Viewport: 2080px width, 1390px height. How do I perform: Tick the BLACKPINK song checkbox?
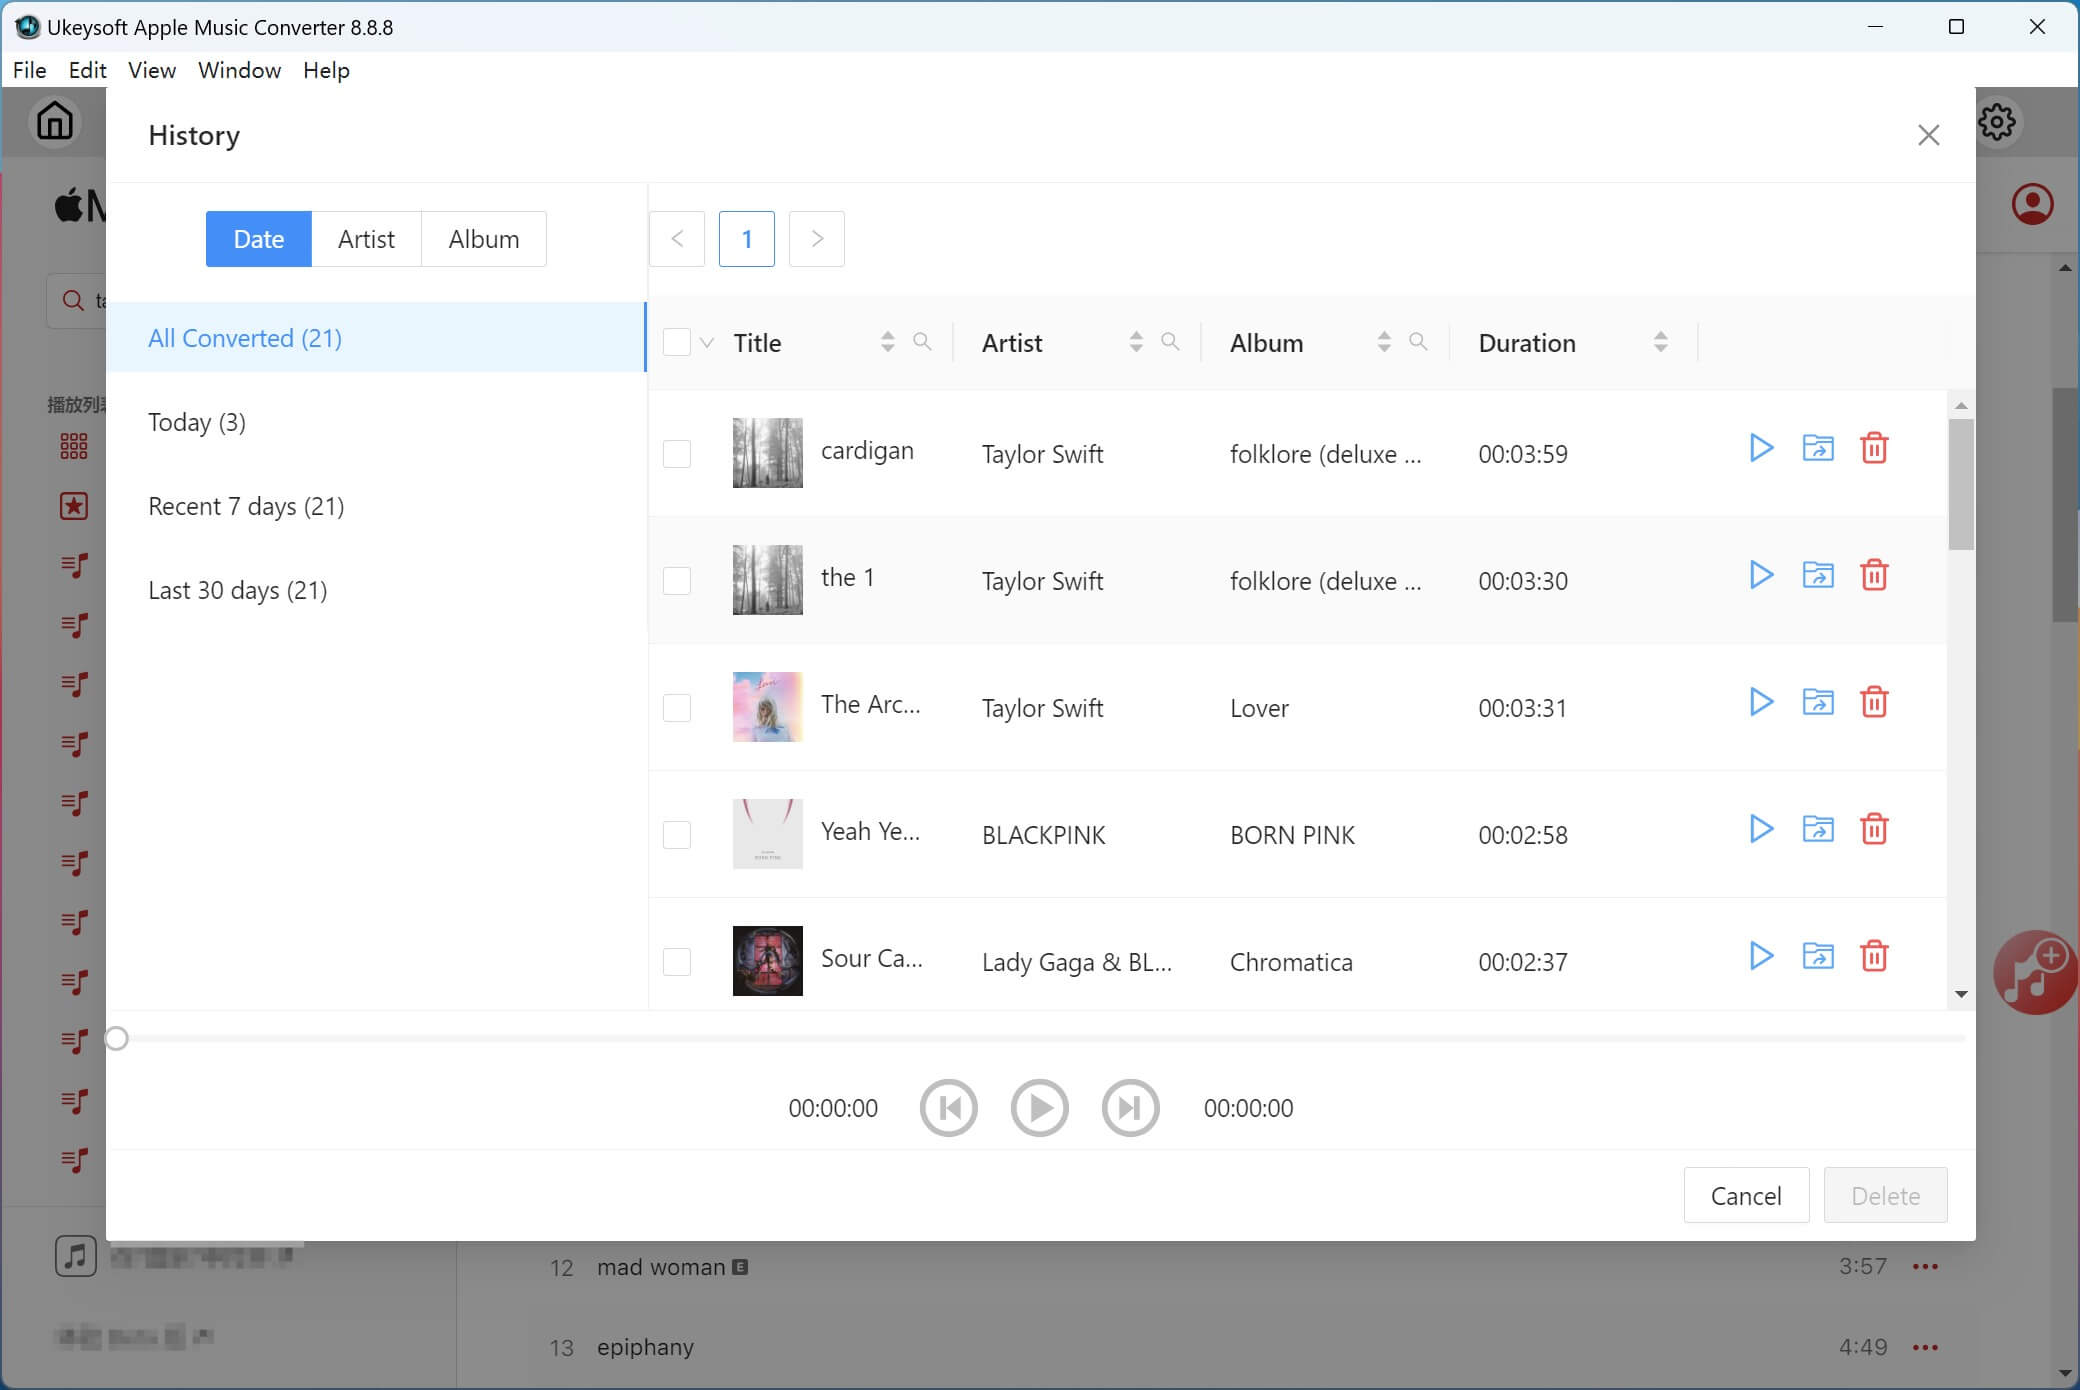(x=677, y=835)
